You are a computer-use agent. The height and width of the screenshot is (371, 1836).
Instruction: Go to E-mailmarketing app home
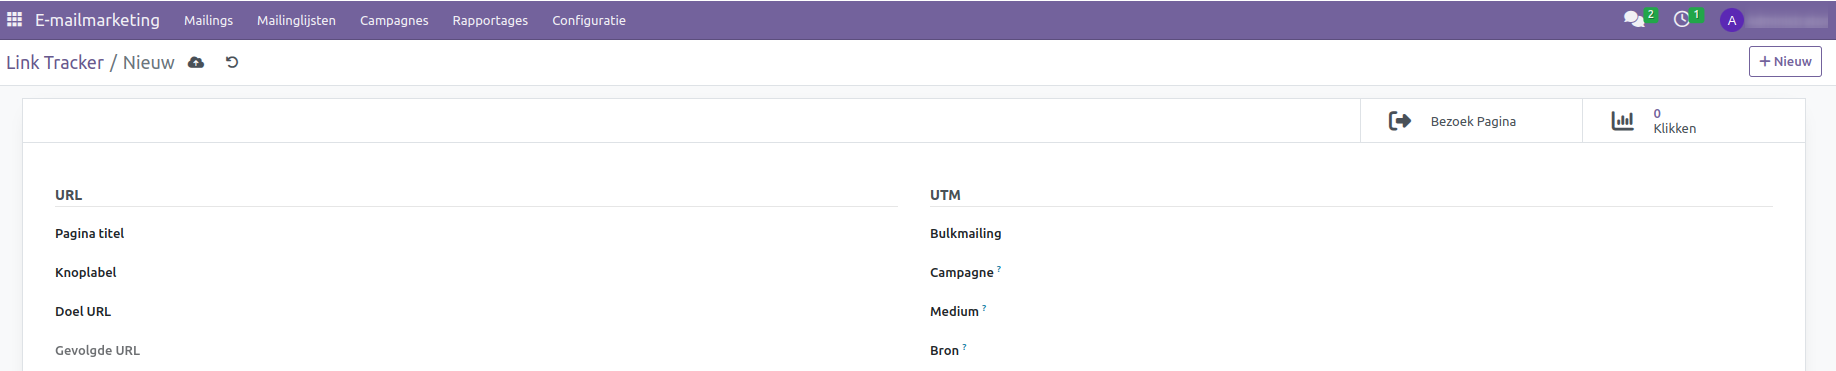(97, 20)
